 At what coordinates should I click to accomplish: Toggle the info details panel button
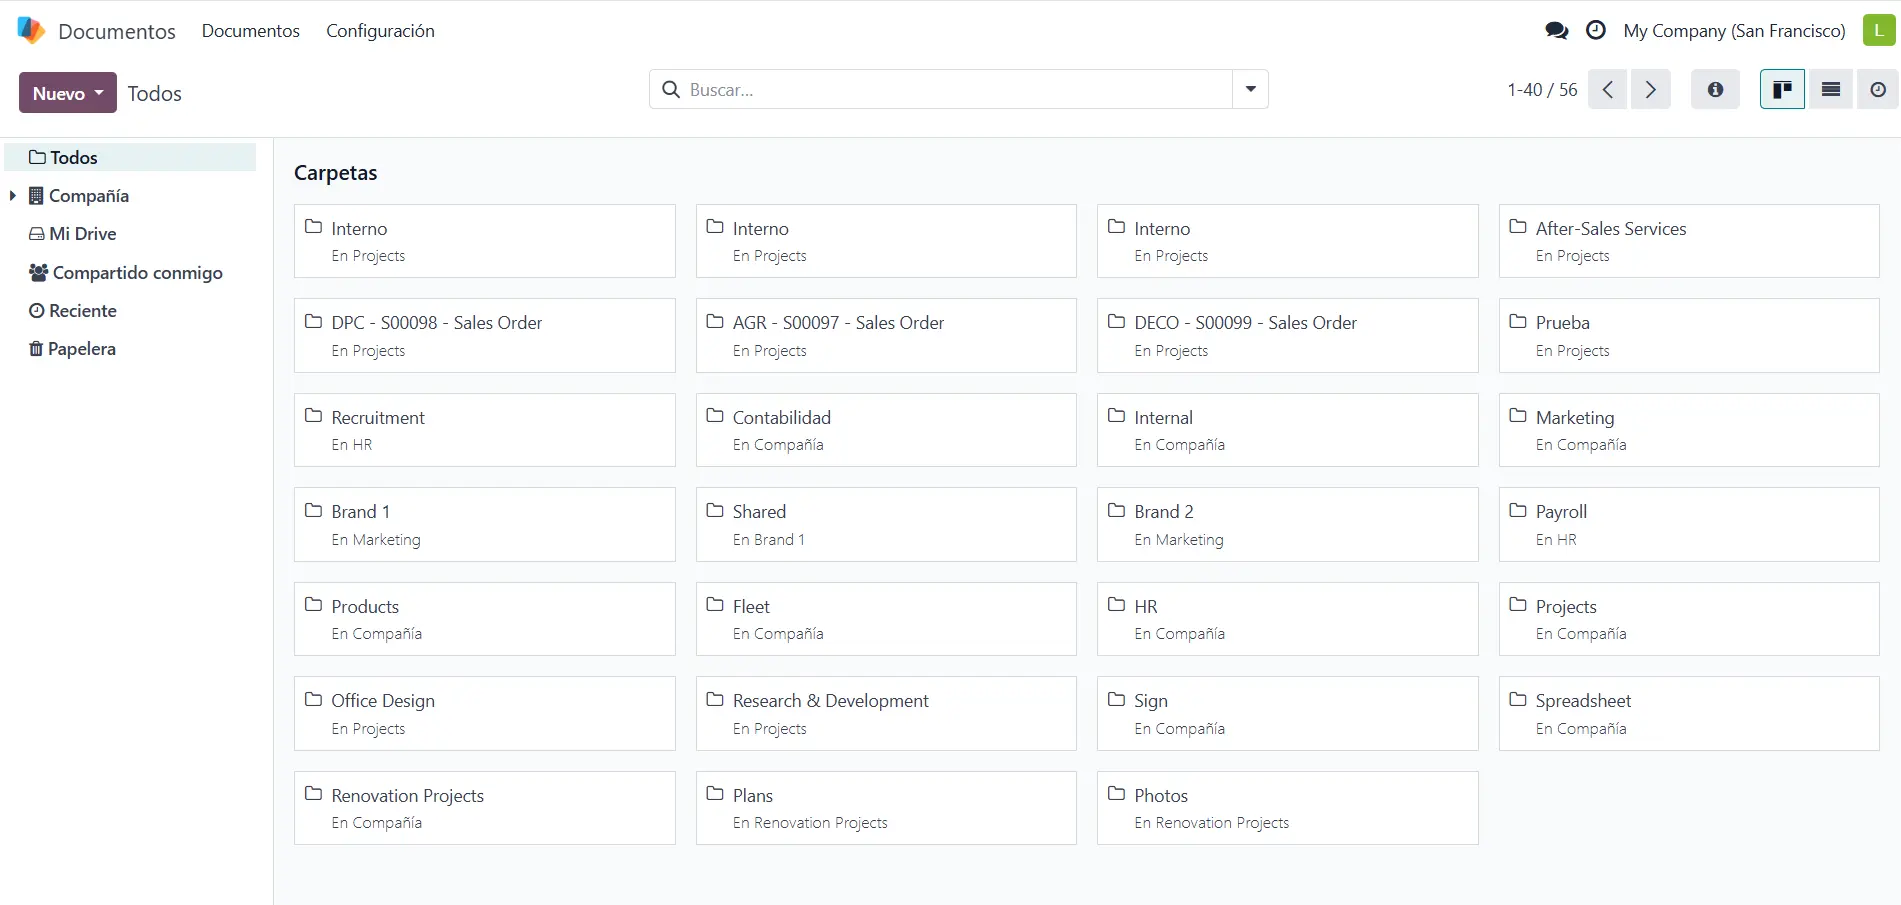(x=1715, y=90)
